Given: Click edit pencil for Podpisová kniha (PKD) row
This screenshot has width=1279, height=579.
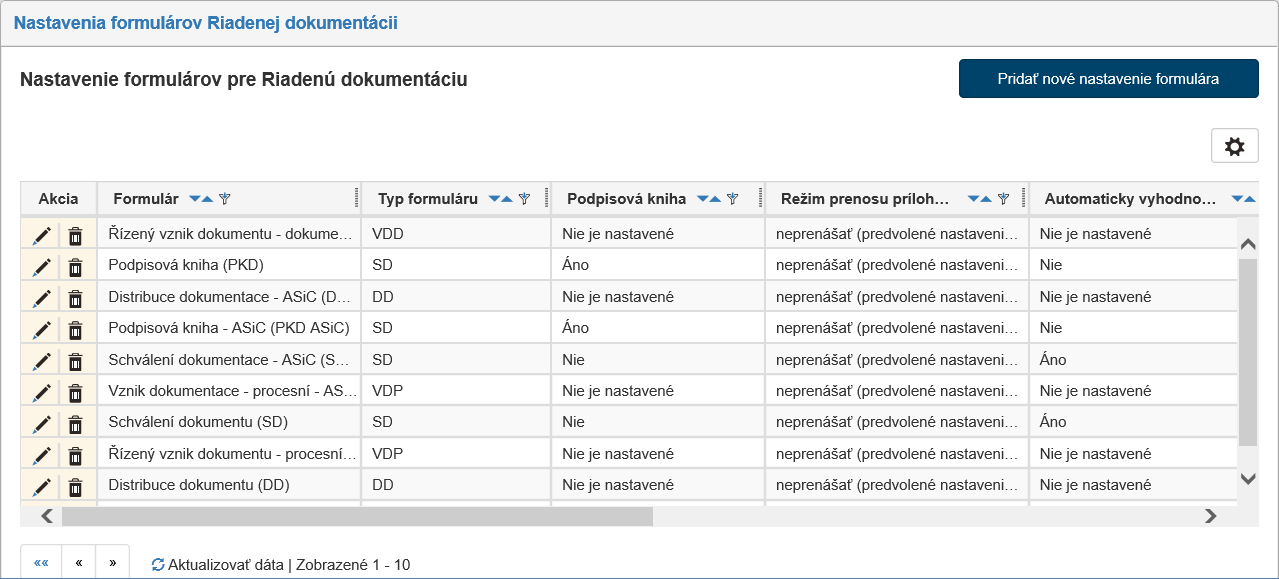Looking at the screenshot, I should tap(41, 266).
